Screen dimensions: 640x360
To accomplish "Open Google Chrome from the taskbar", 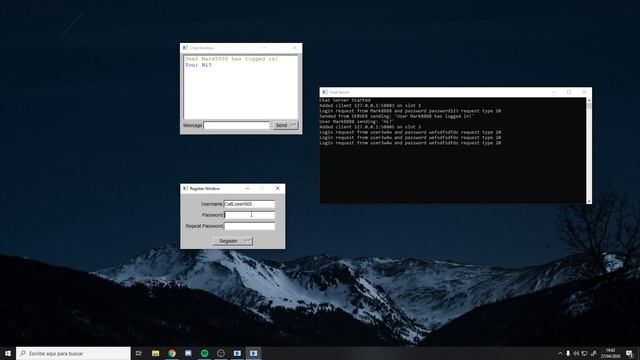I will pos(172,353).
